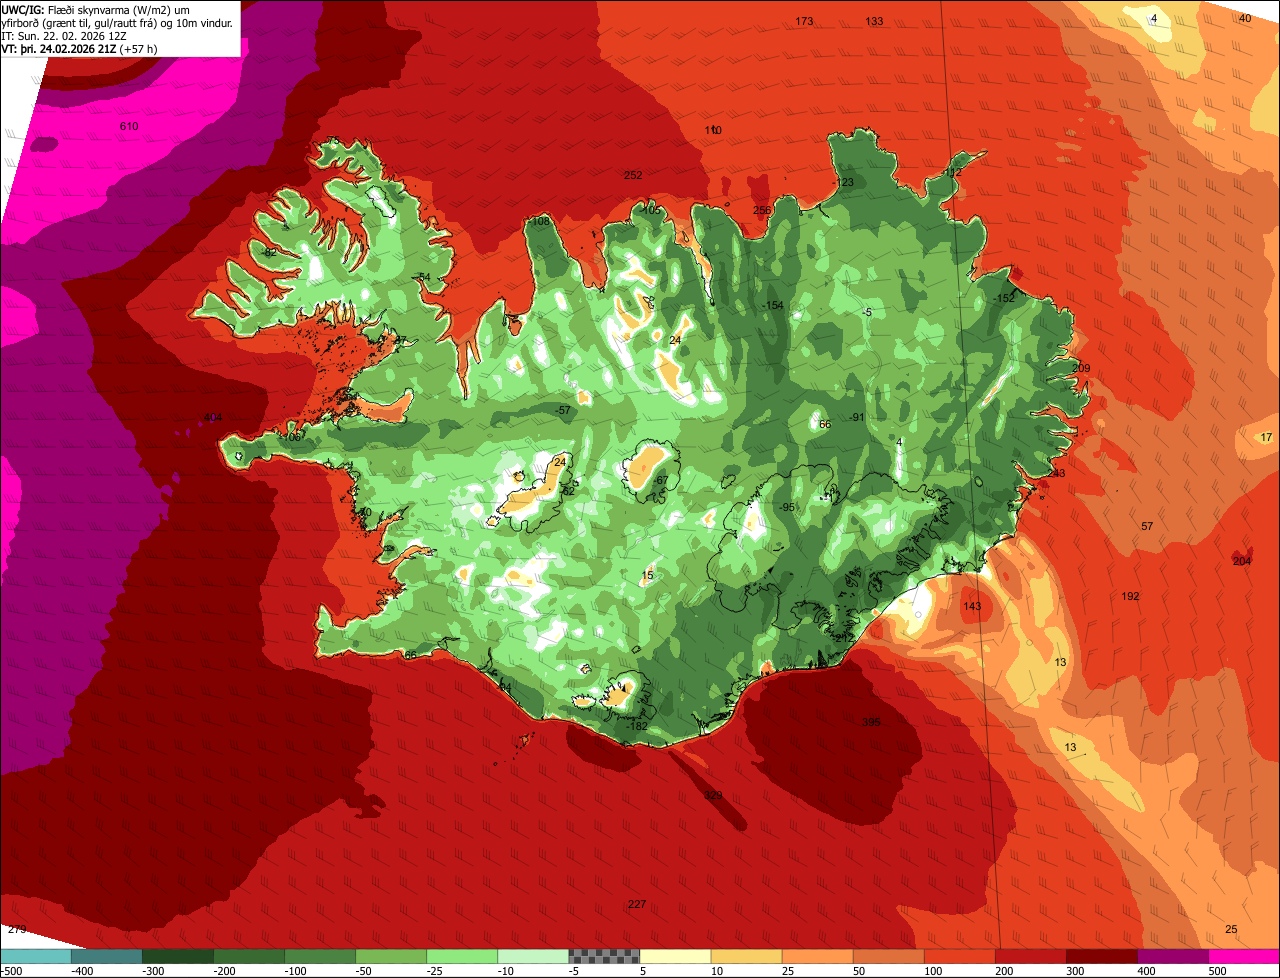Screen dimensions: 1280x978
Task: Click the '-57' value in west-central Iceland
Action: pos(563,410)
